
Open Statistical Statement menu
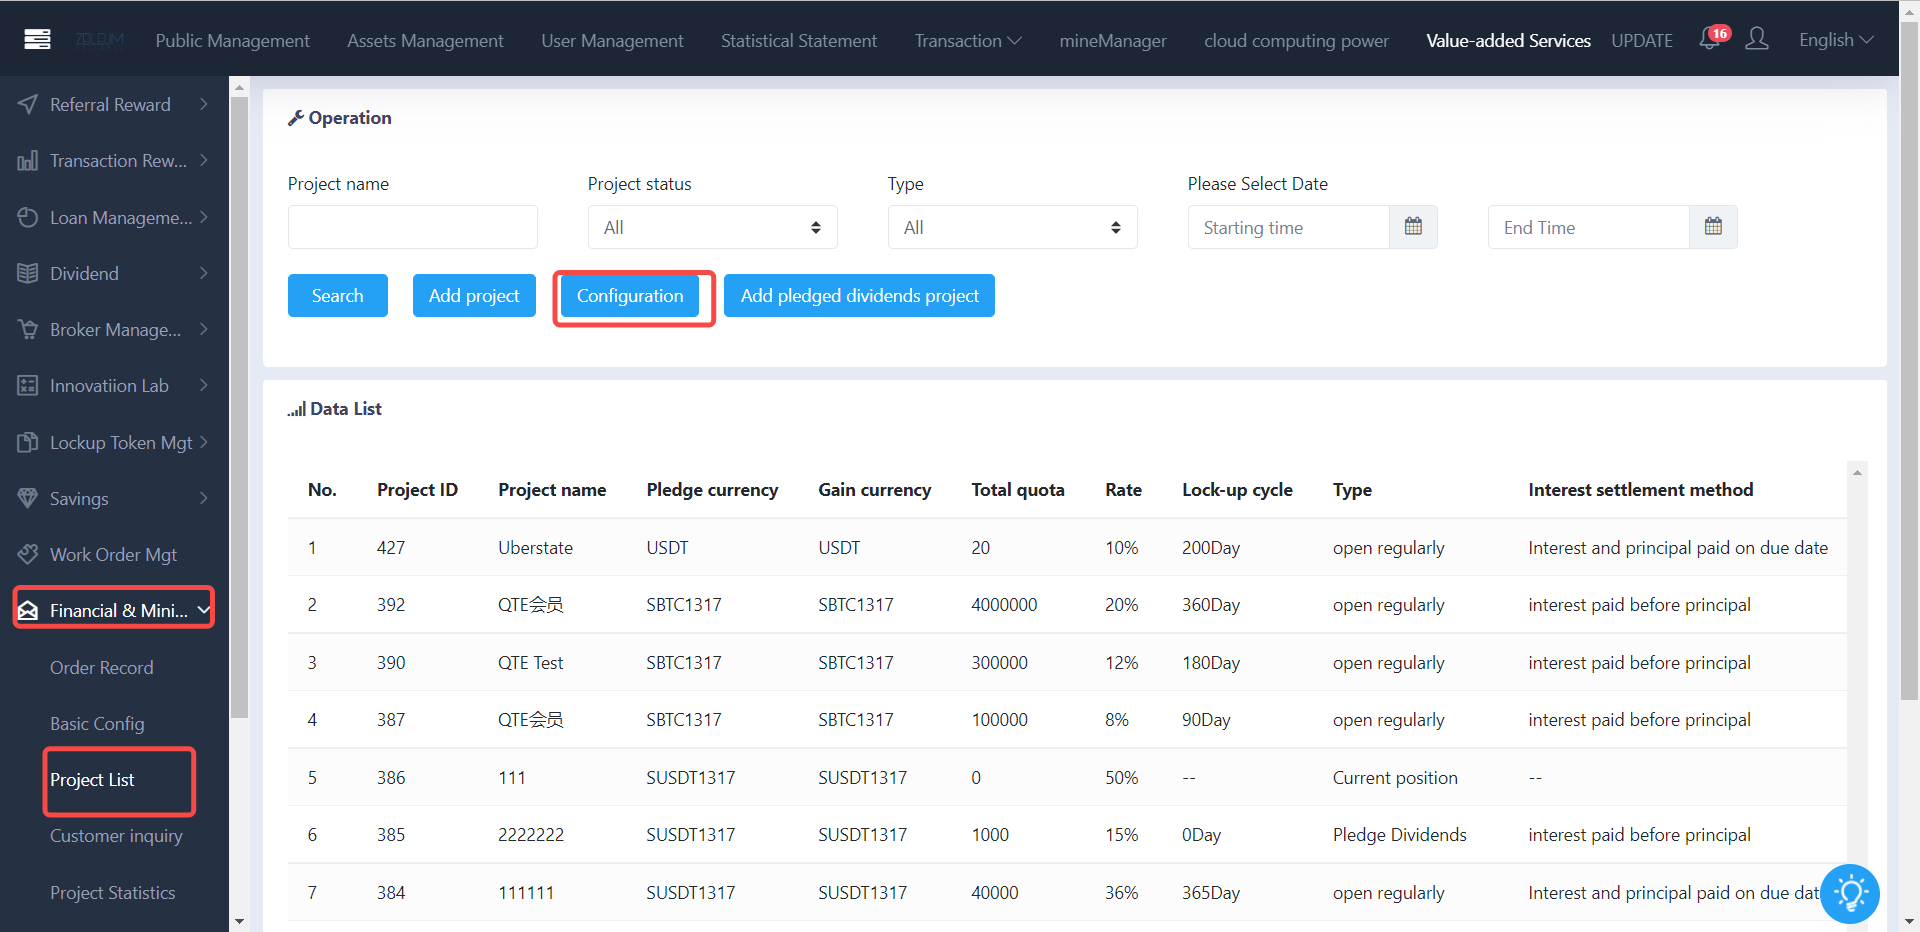(x=799, y=40)
